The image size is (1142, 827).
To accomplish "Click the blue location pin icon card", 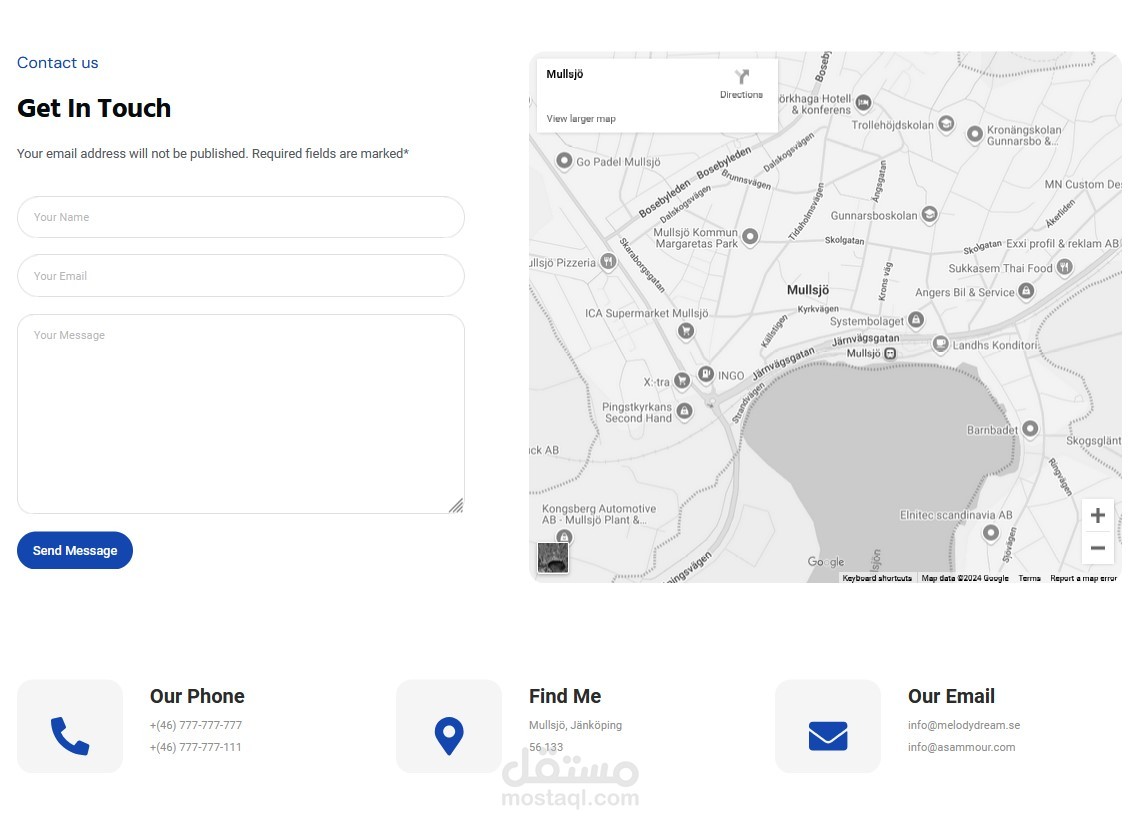I will coord(449,726).
